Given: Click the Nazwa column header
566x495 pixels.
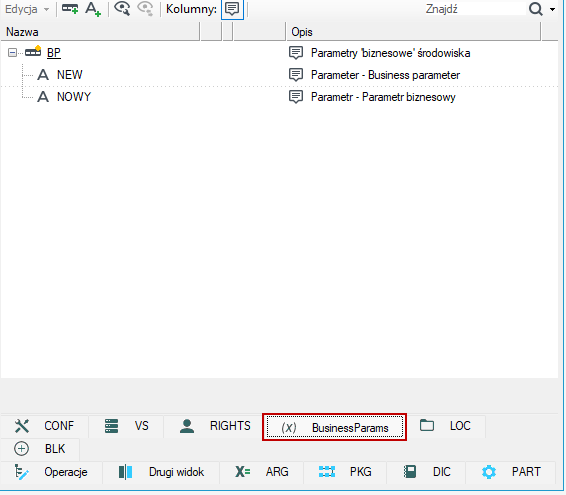Looking at the screenshot, I should 100,32.
